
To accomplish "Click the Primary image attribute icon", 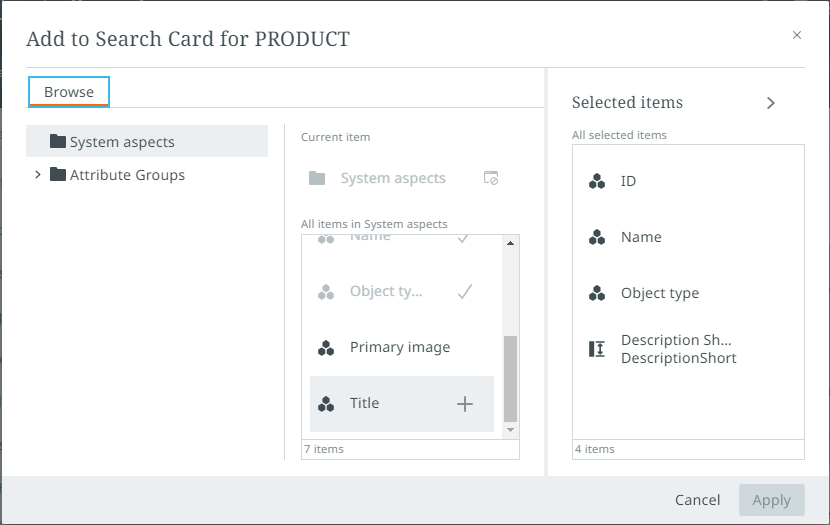I will pos(326,348).
